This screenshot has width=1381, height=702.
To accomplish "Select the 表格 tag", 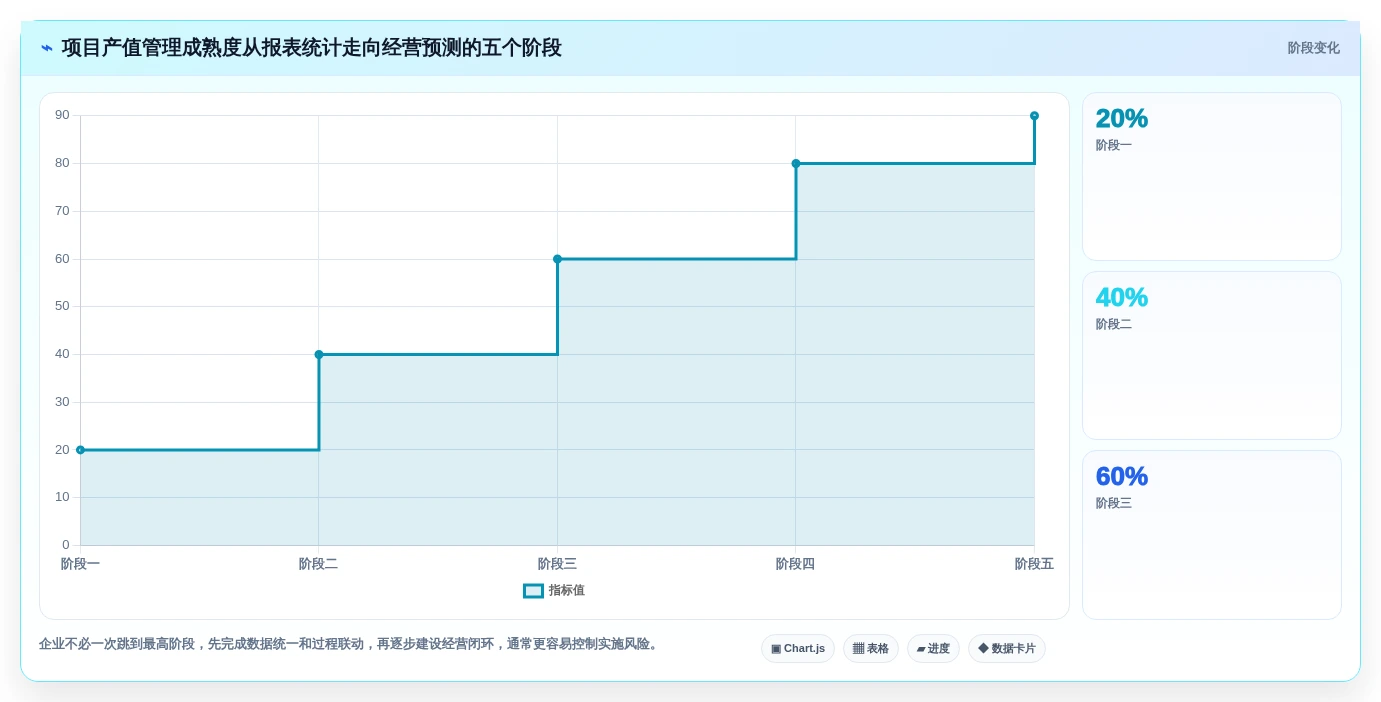I will pos(871,649).
